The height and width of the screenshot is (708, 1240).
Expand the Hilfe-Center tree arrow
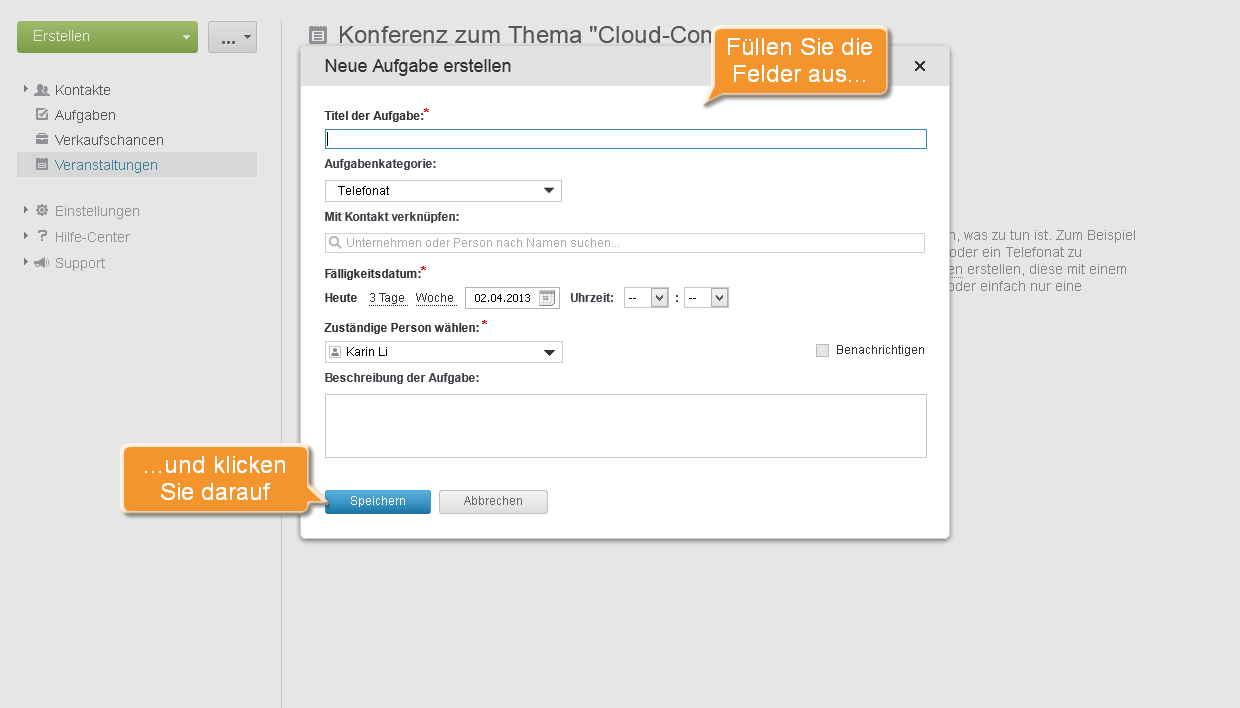click(26, 236)
